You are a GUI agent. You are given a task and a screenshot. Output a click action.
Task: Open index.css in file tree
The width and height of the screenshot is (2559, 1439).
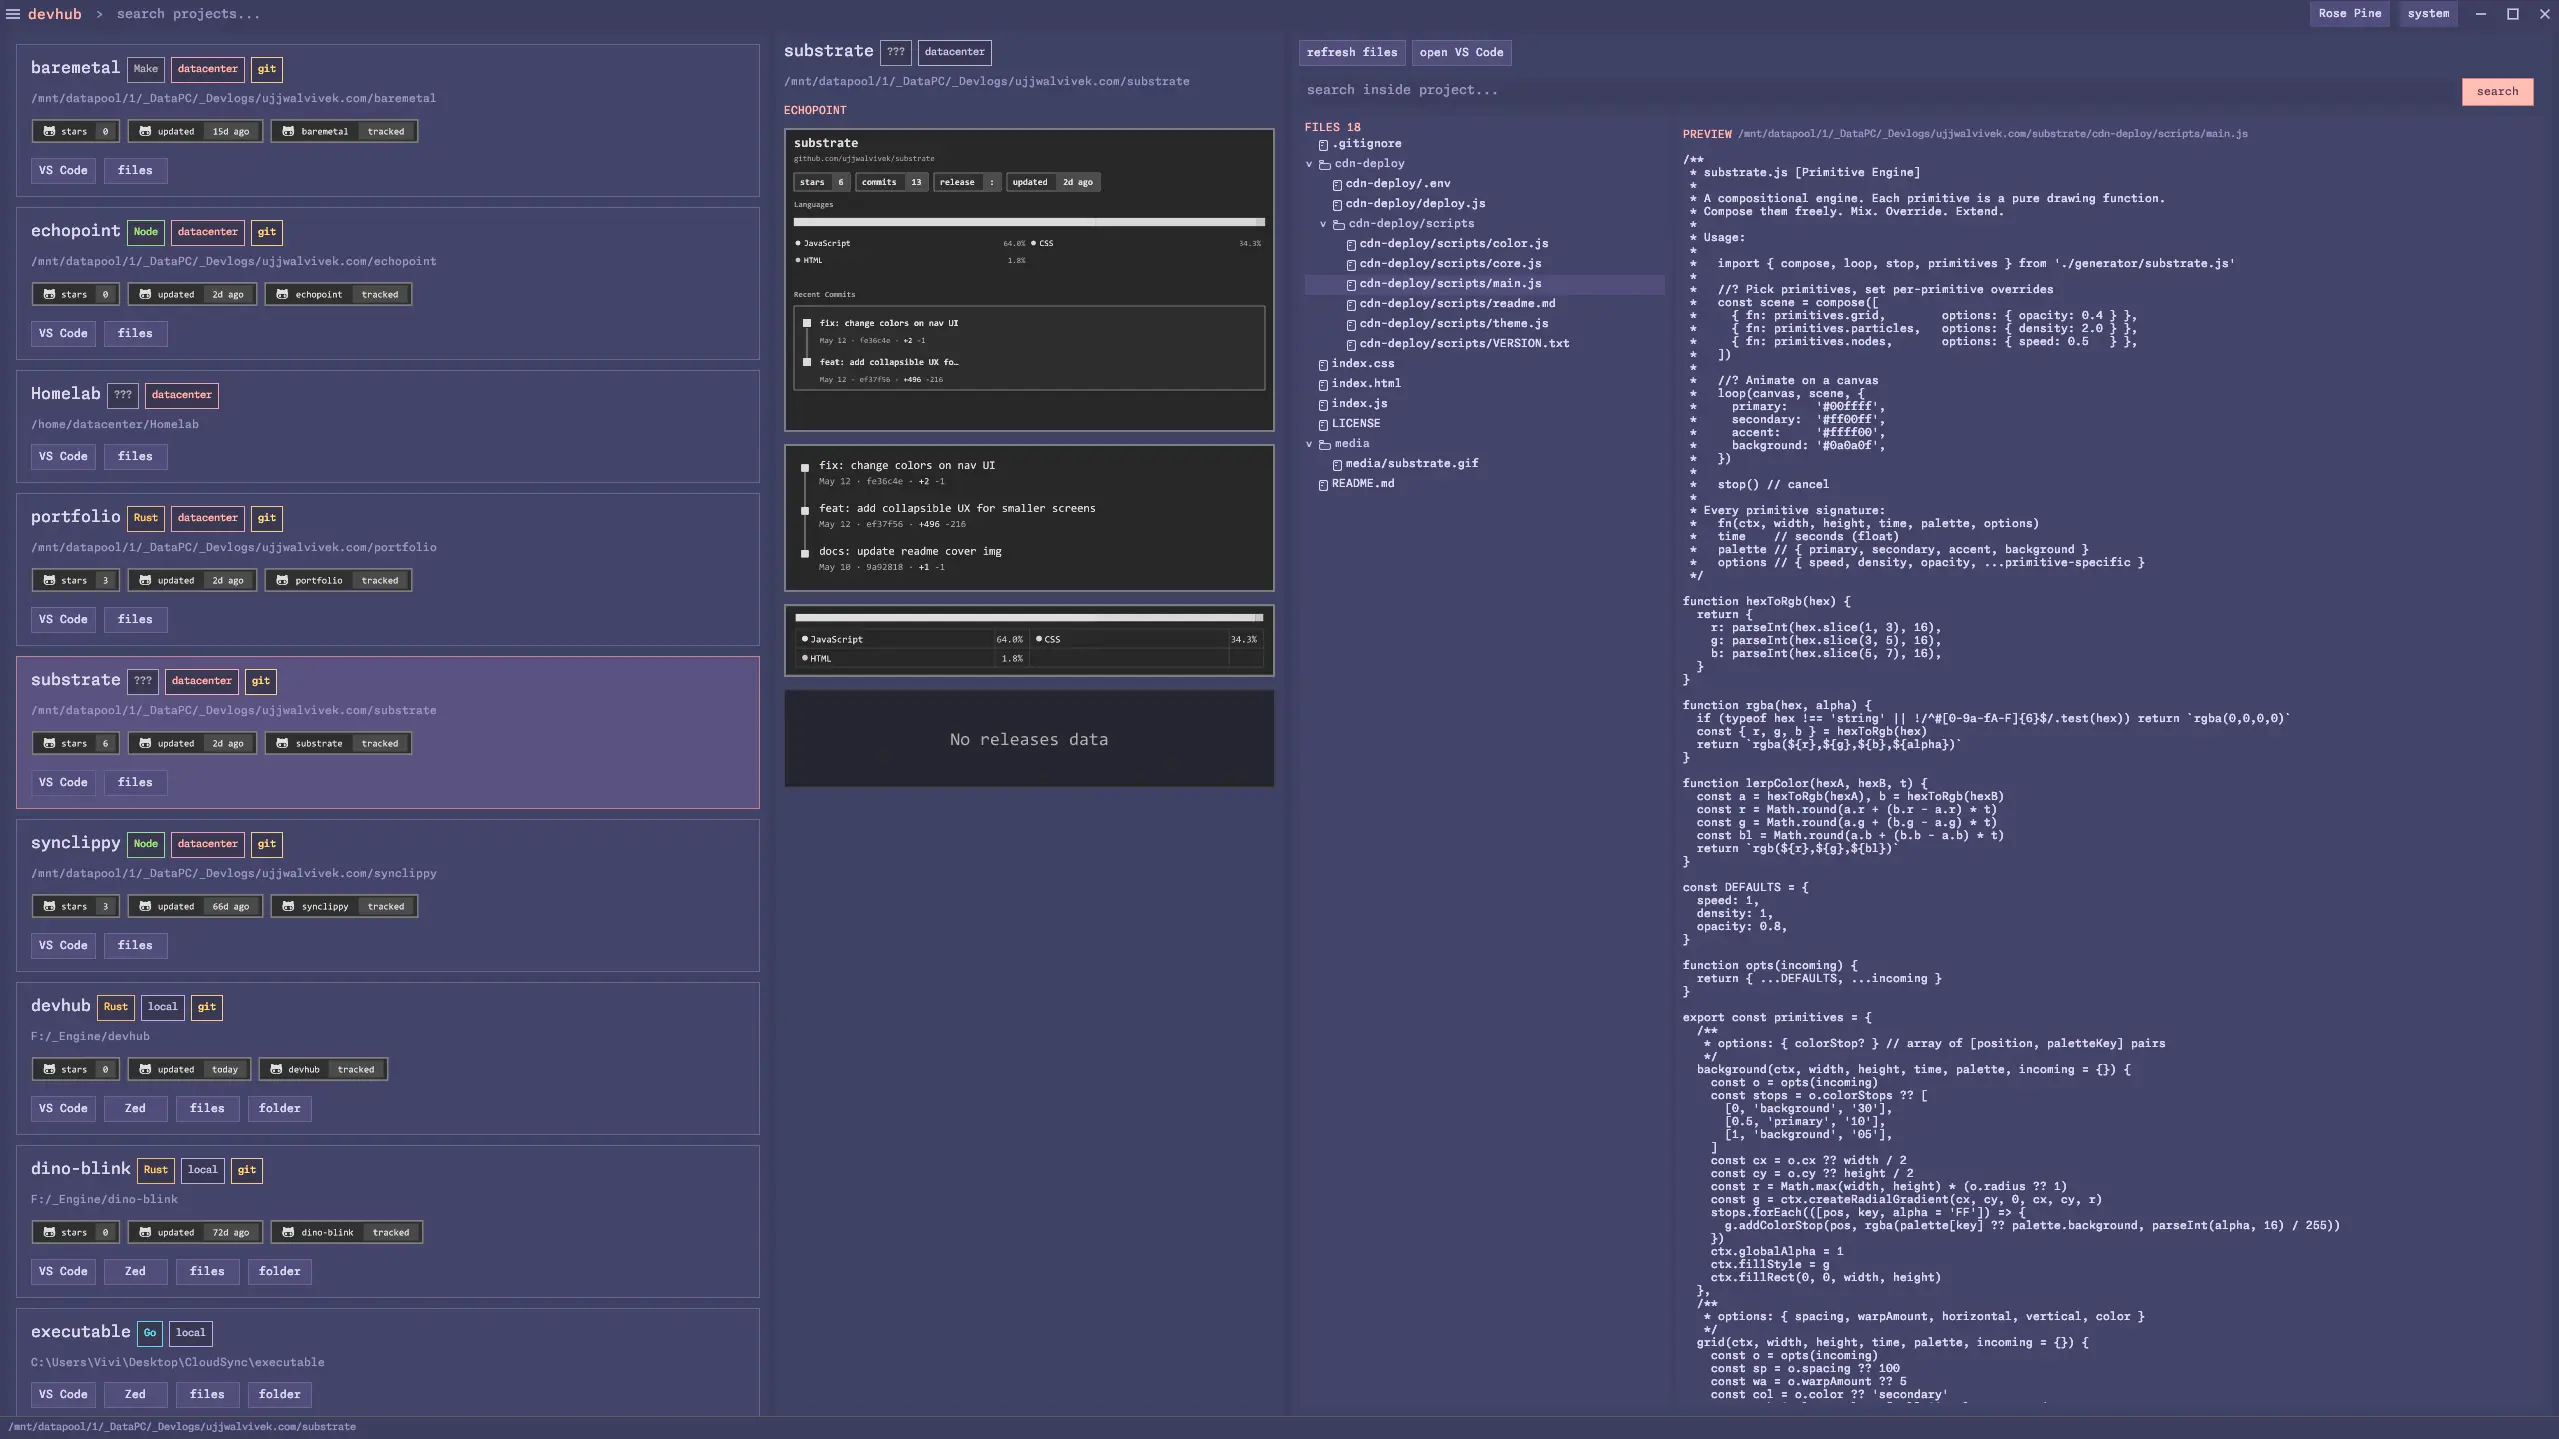1362,364
